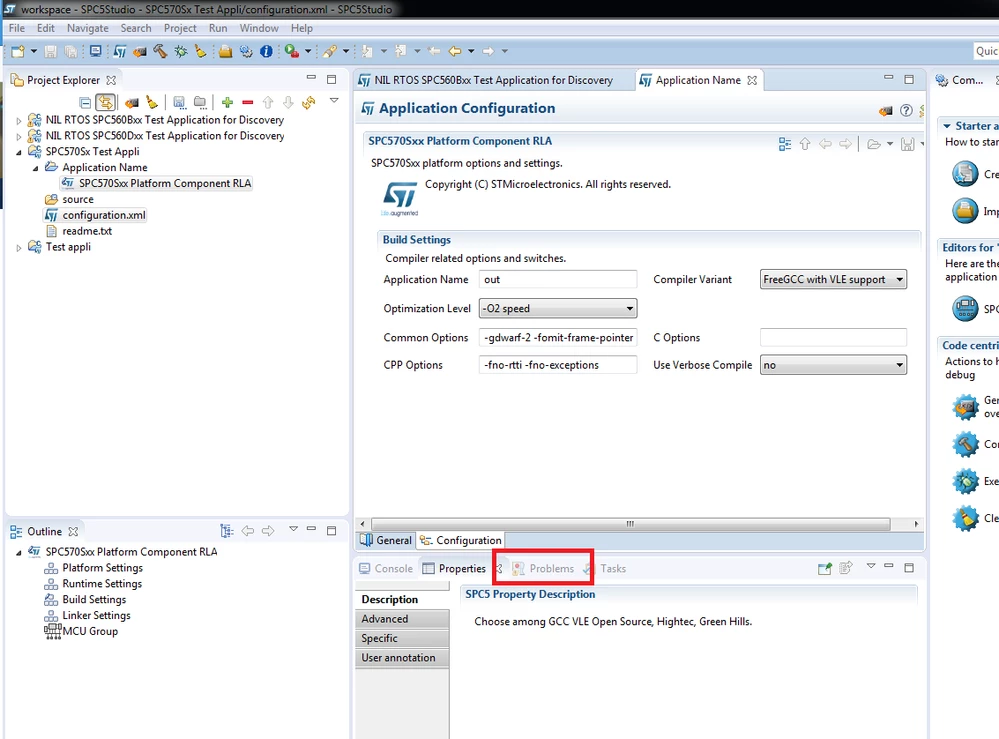Click the hammer build icon in toolbar
The image size is (999, 739).
pyautogui.click(x=160, y=51)
